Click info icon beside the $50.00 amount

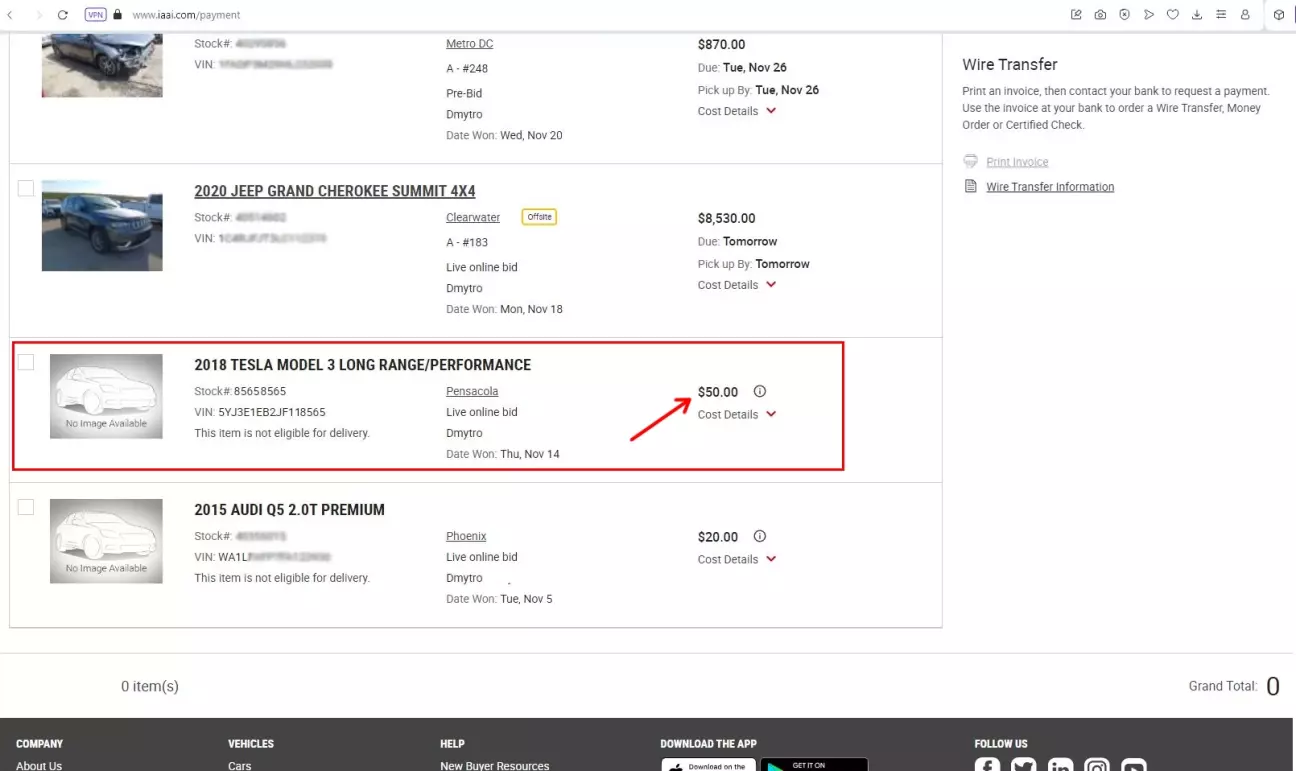click(x=759, y=391)
